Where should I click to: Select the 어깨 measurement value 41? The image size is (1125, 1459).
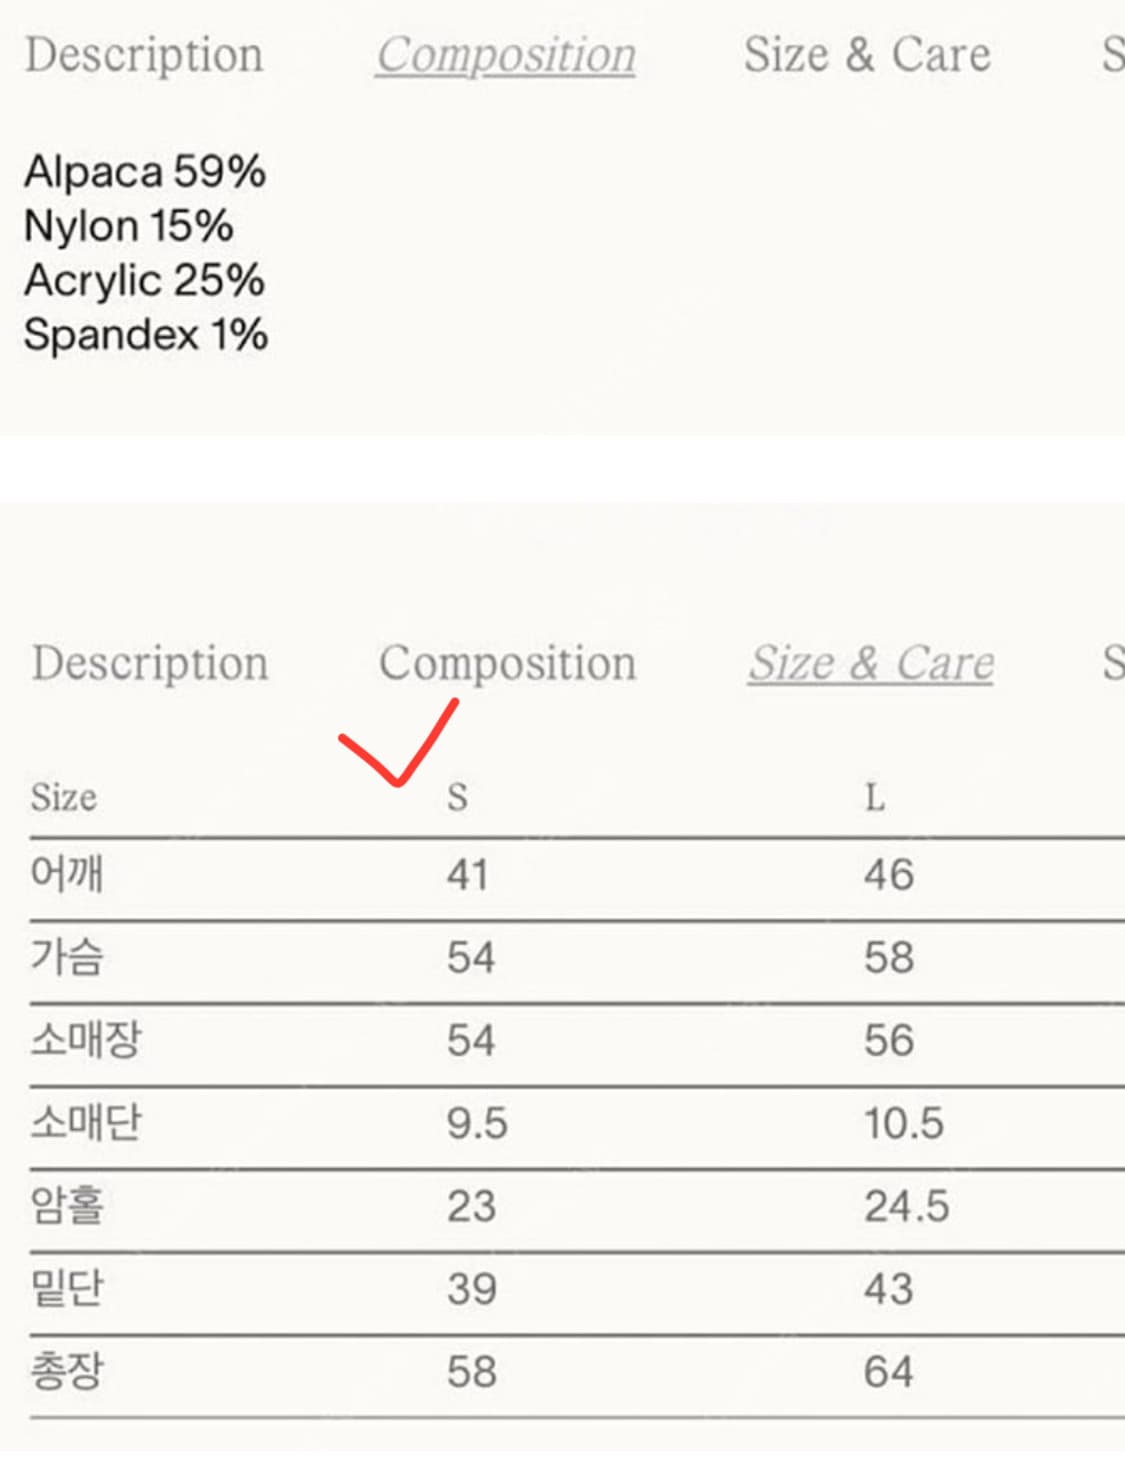click(468, 874)
